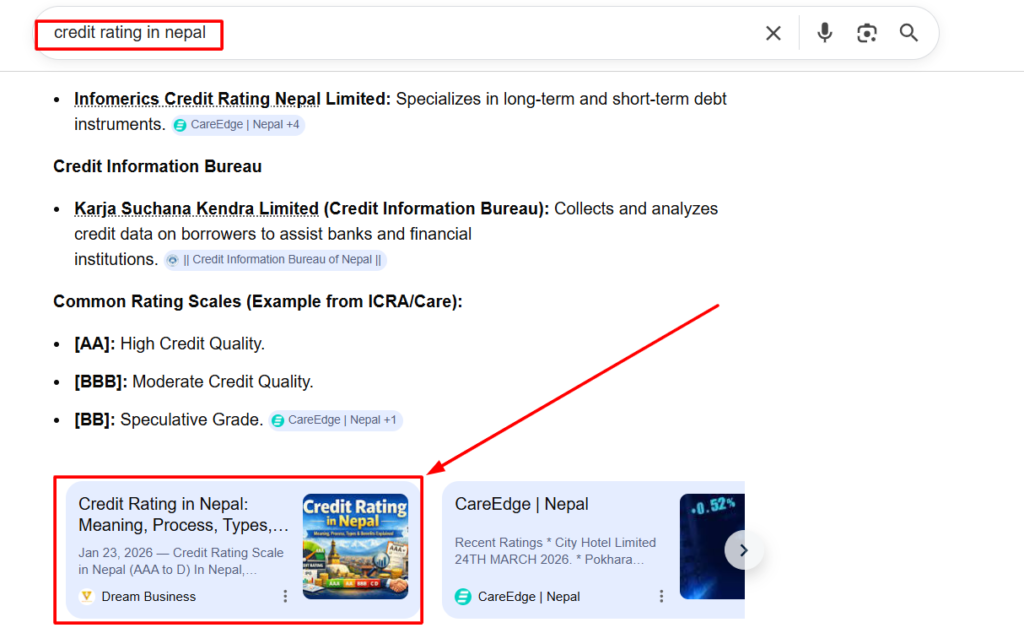
Task: Expand the CareEdge | Nepal +4 source chip
Action: coord(238,125)
